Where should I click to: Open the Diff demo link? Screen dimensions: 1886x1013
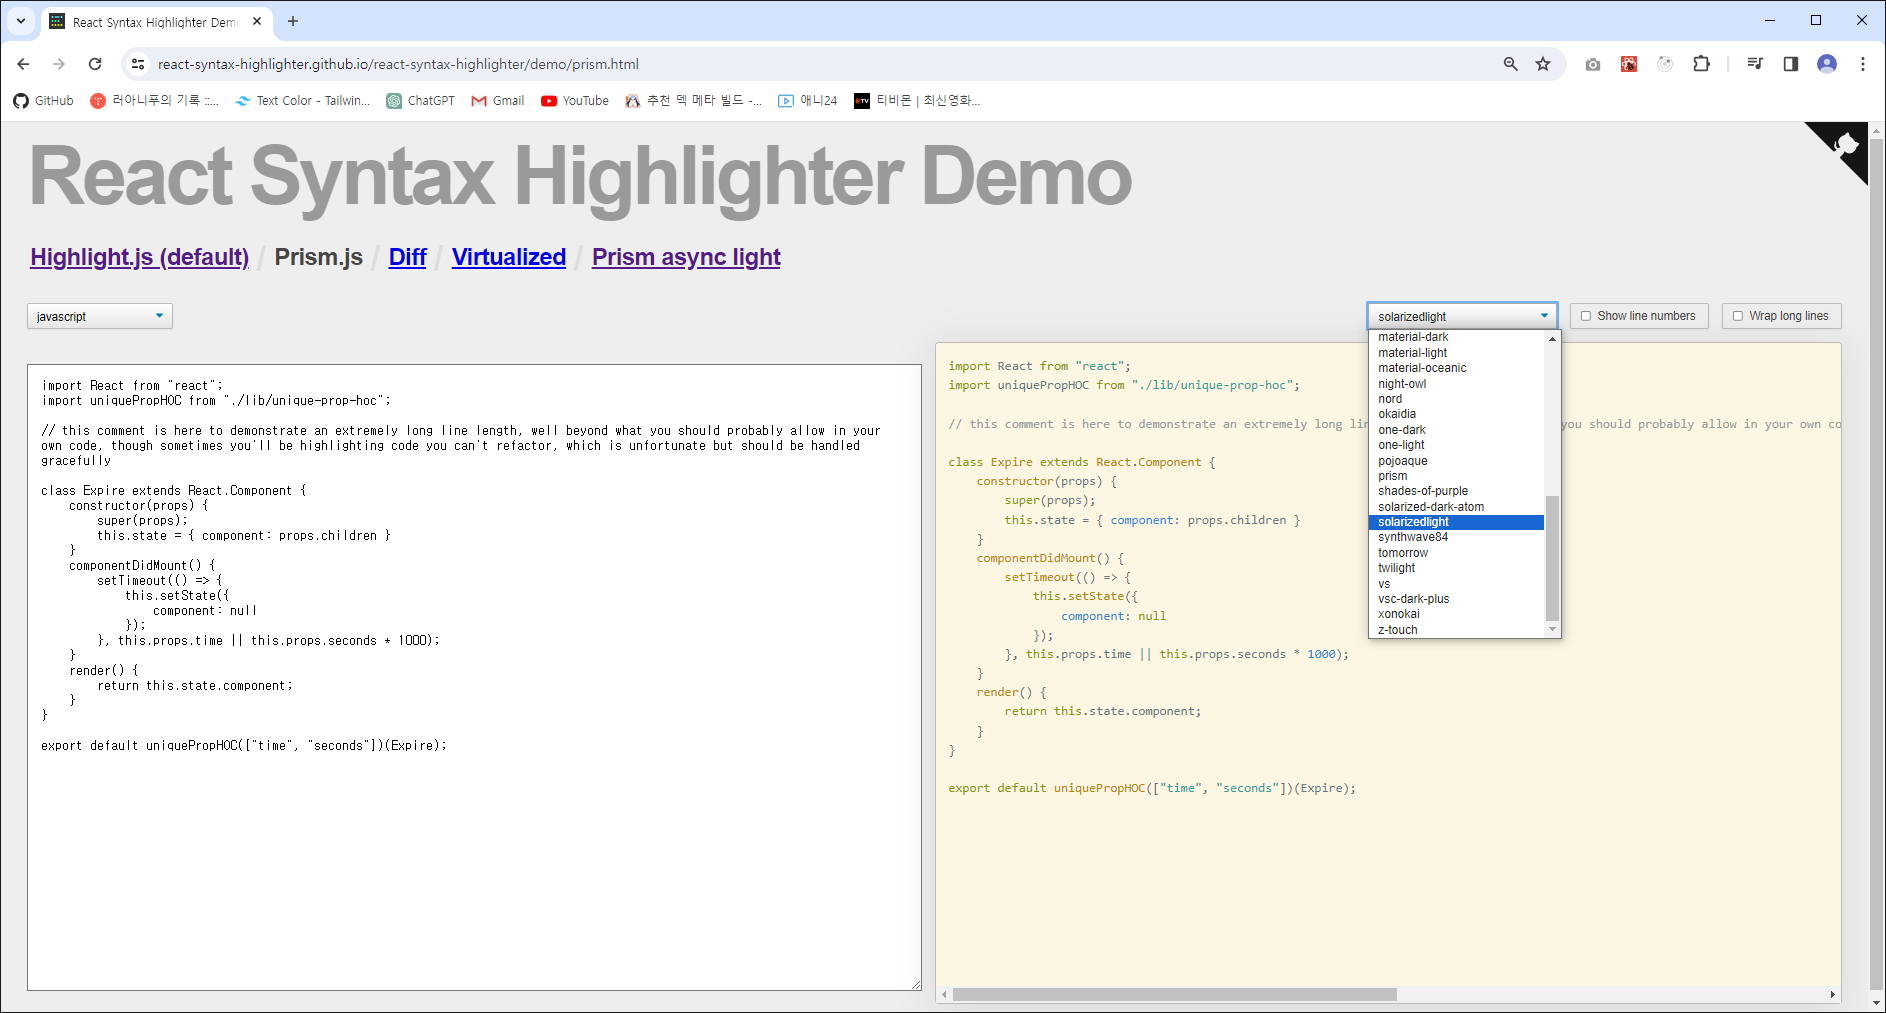pyautogui.click(x=407, y=257)
